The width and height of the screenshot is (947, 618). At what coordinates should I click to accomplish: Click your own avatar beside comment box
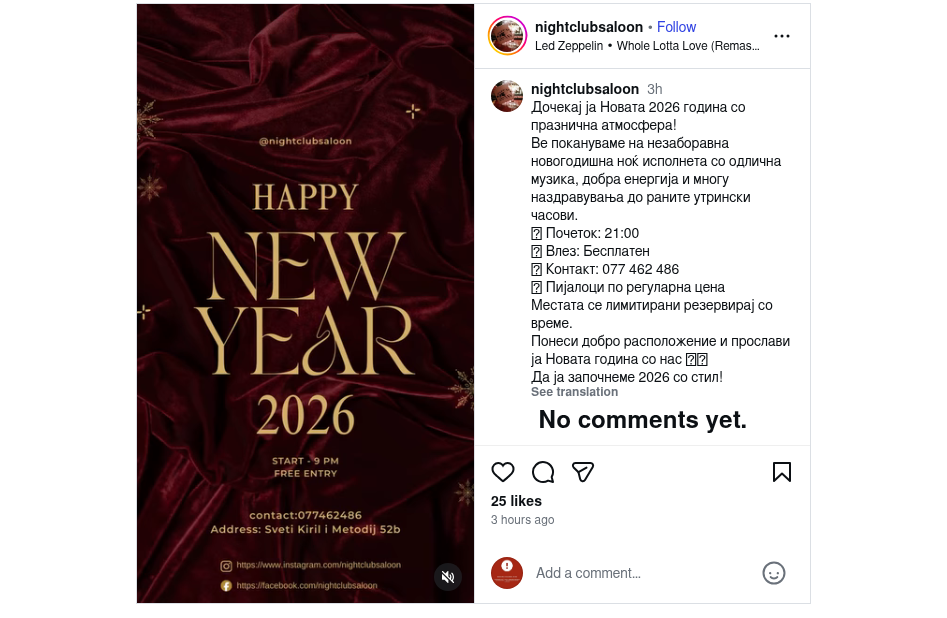point(507,573)
